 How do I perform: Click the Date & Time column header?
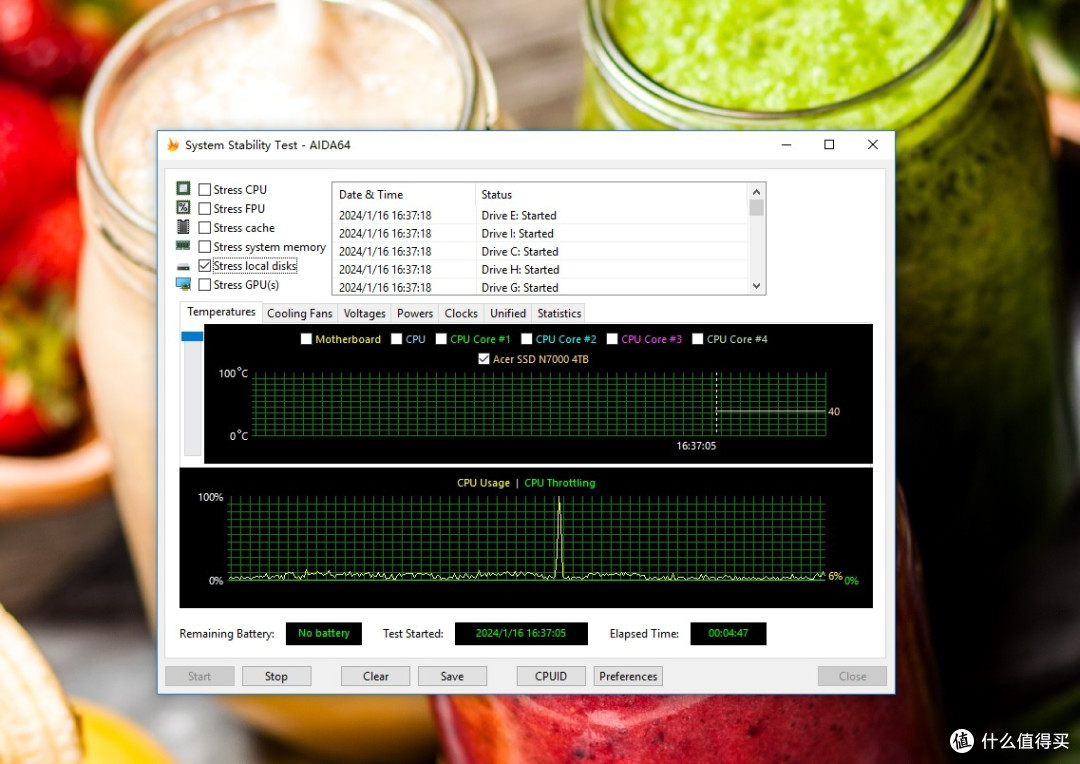pos(404,195)
